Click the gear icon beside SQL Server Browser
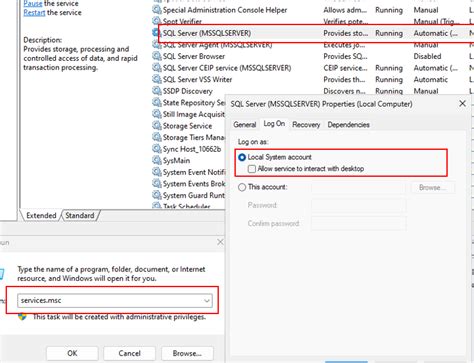 point(157,56)
